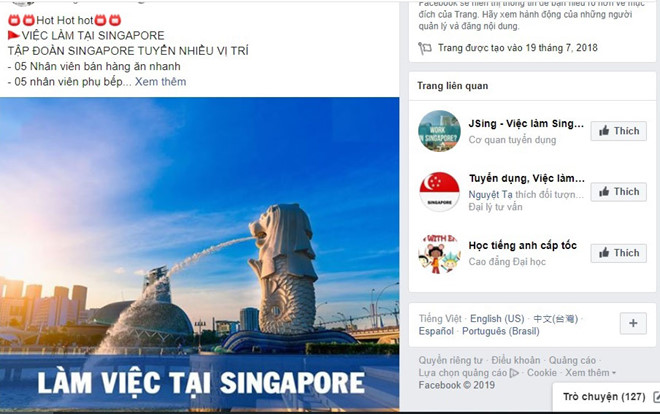Open the Singapore flag page avatar
This screenshot has height=414, width=660.
(439, 192)
